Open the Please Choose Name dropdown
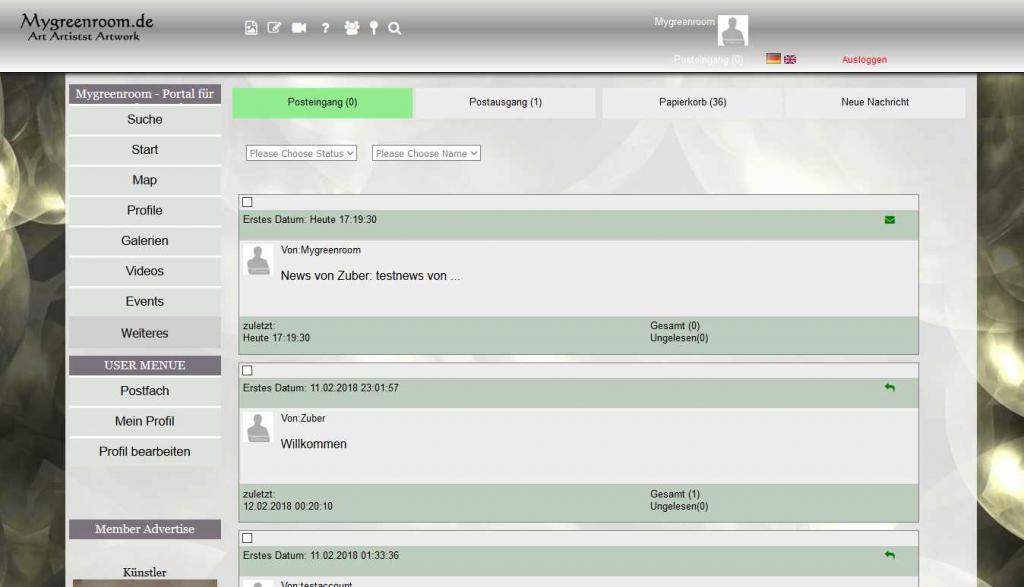Screen dimensions: 1024x587 [x=426, y=153]
